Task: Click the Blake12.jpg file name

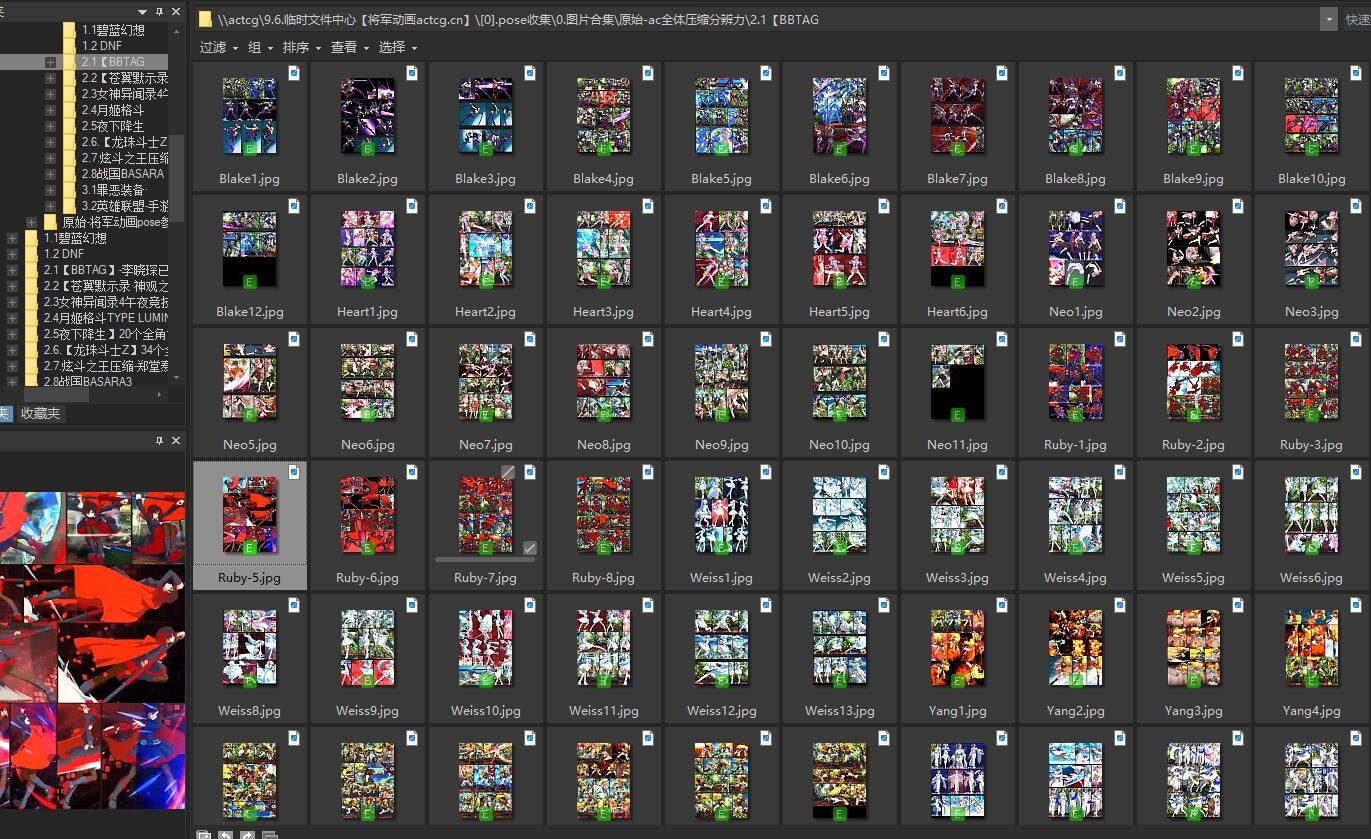Action: coord(249,312)
